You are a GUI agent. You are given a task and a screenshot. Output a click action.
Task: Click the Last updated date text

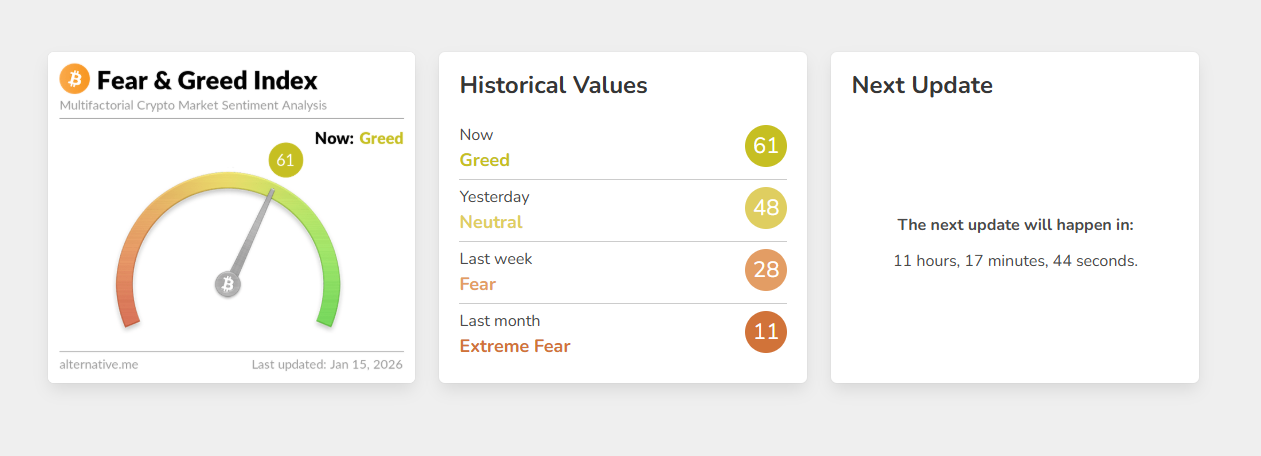327,365
